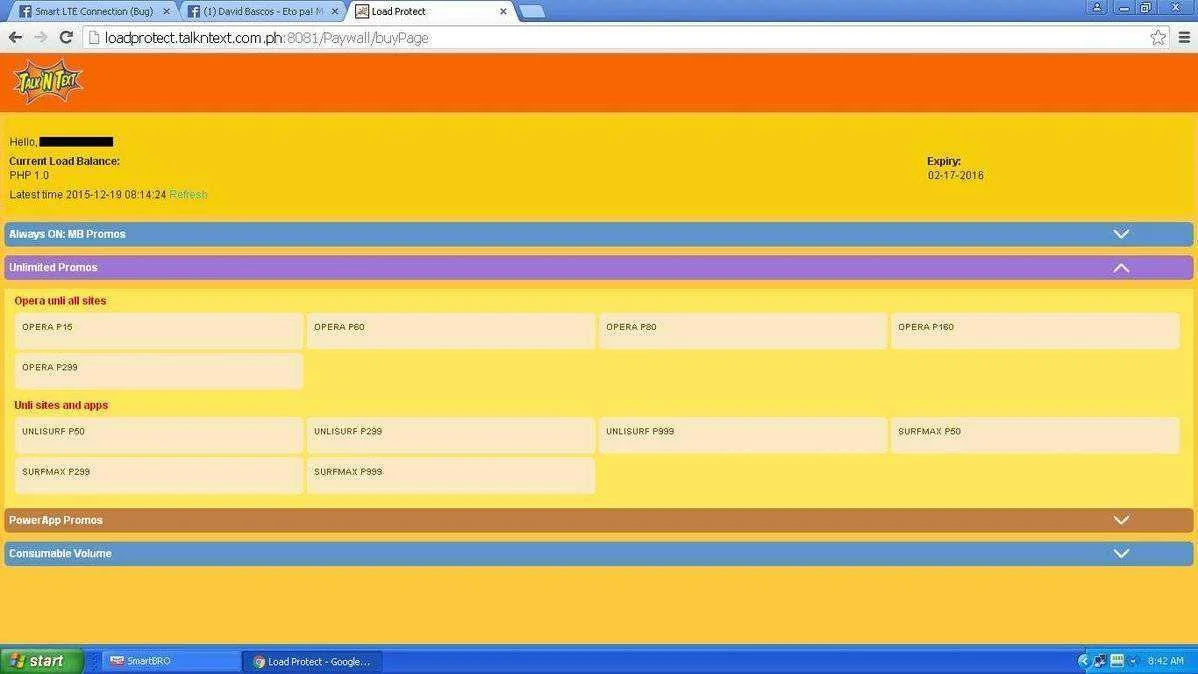Click the PHP 1.0 balance value
Image resolution: width=1198 pixels, height=674 pixels.
(x=29, y=175)
